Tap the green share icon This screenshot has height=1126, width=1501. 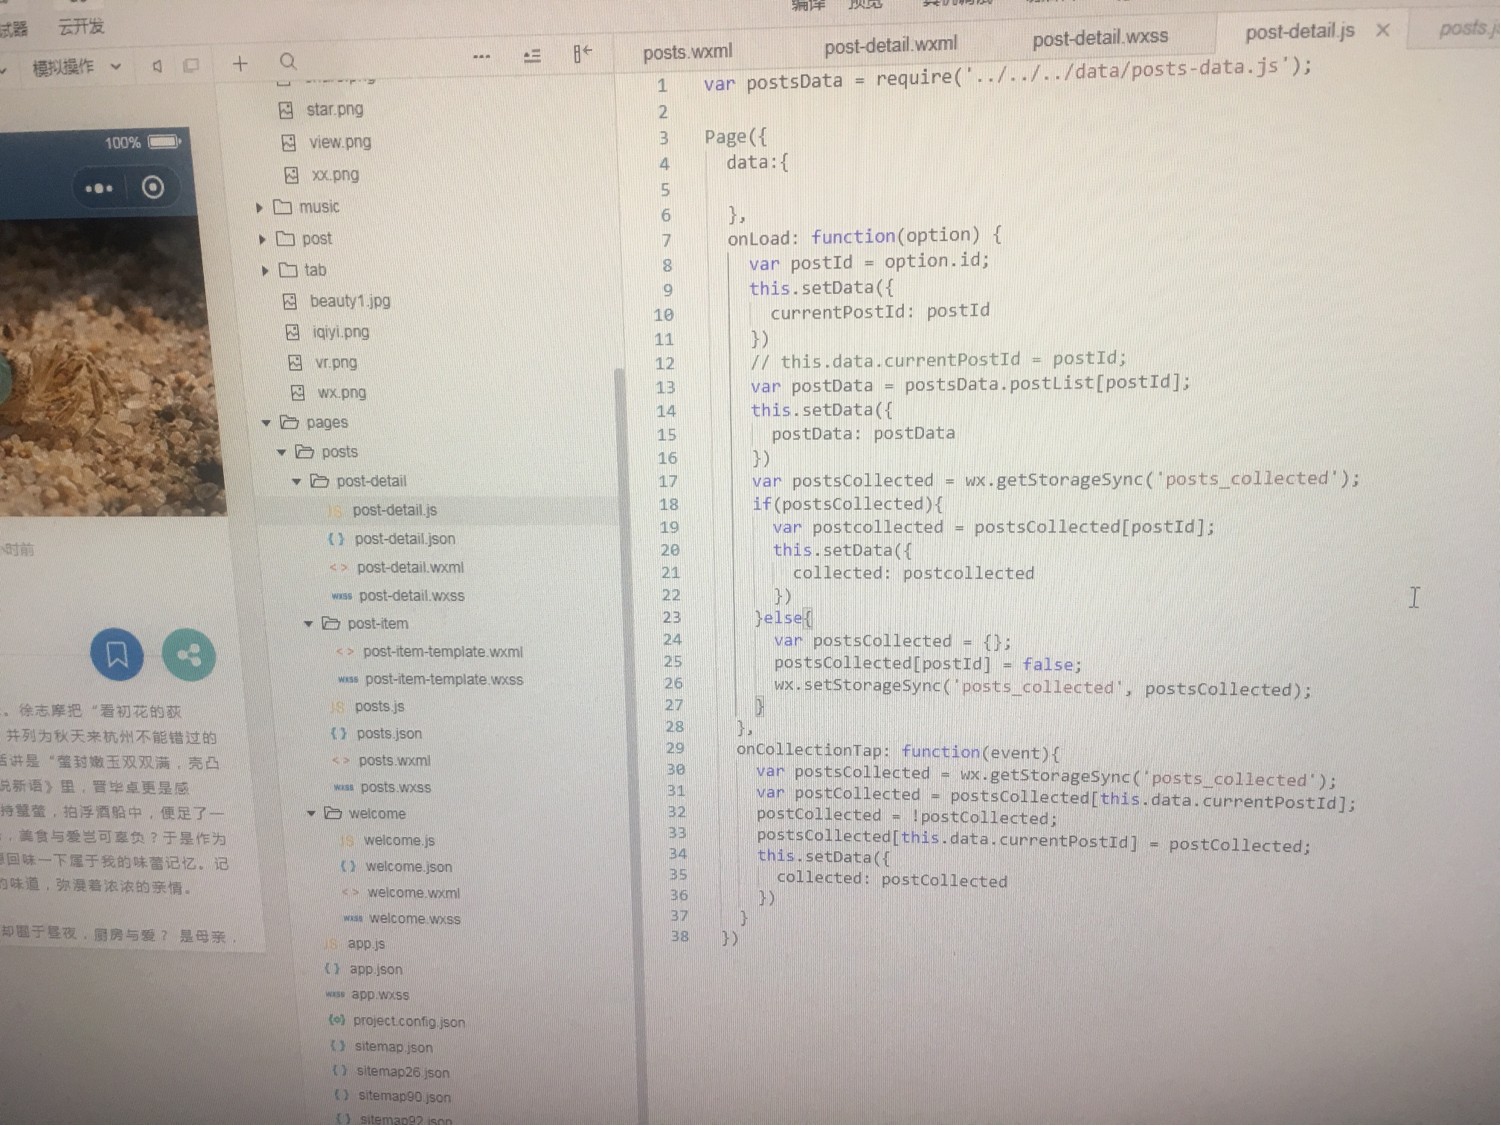click(188, 655)
